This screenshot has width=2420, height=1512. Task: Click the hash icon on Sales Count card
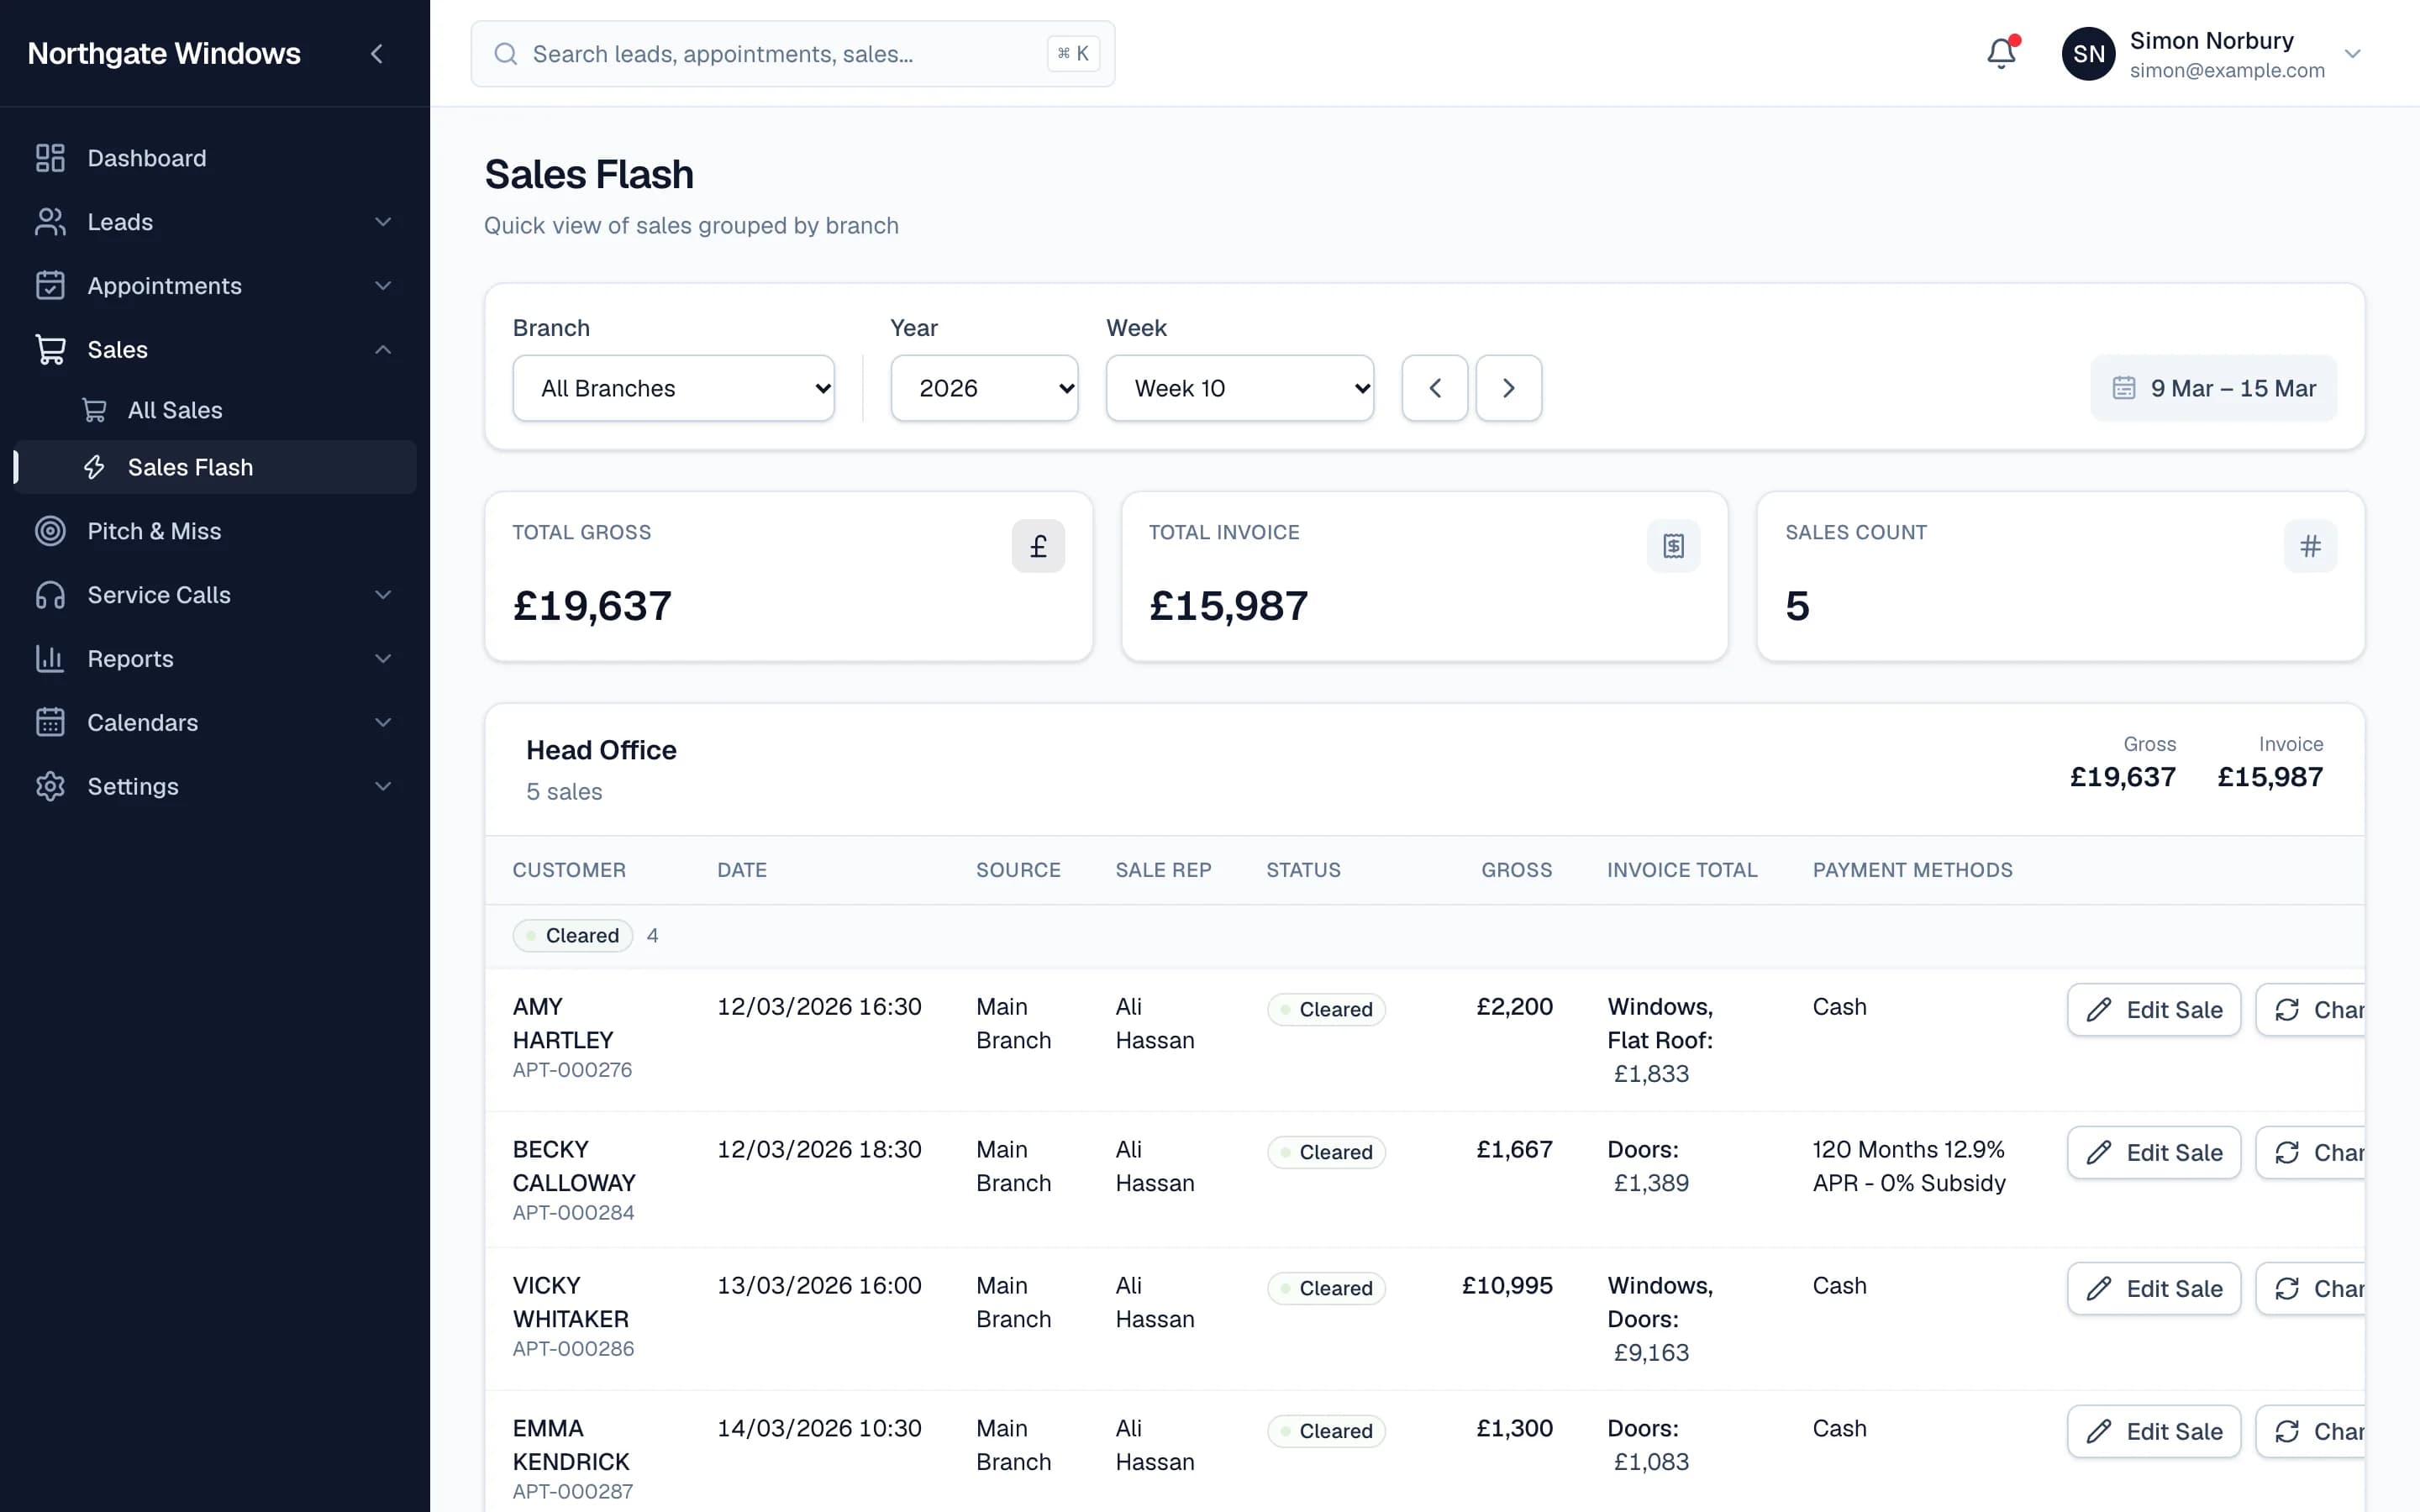point(2310,546)
